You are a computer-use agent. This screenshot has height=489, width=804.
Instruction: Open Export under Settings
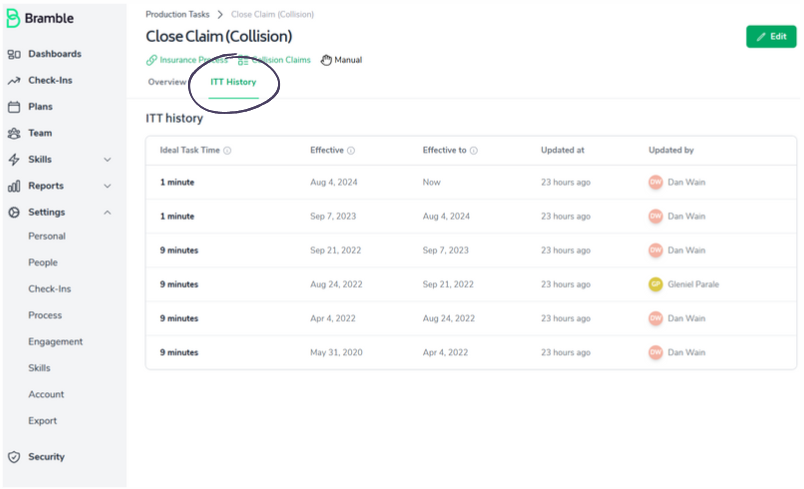[42, 421]
